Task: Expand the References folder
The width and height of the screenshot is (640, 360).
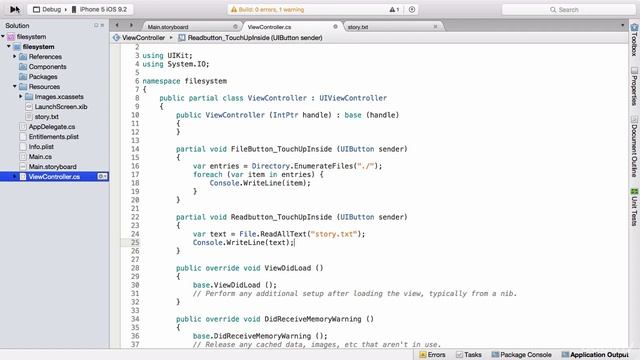Action: click(15, 56)
